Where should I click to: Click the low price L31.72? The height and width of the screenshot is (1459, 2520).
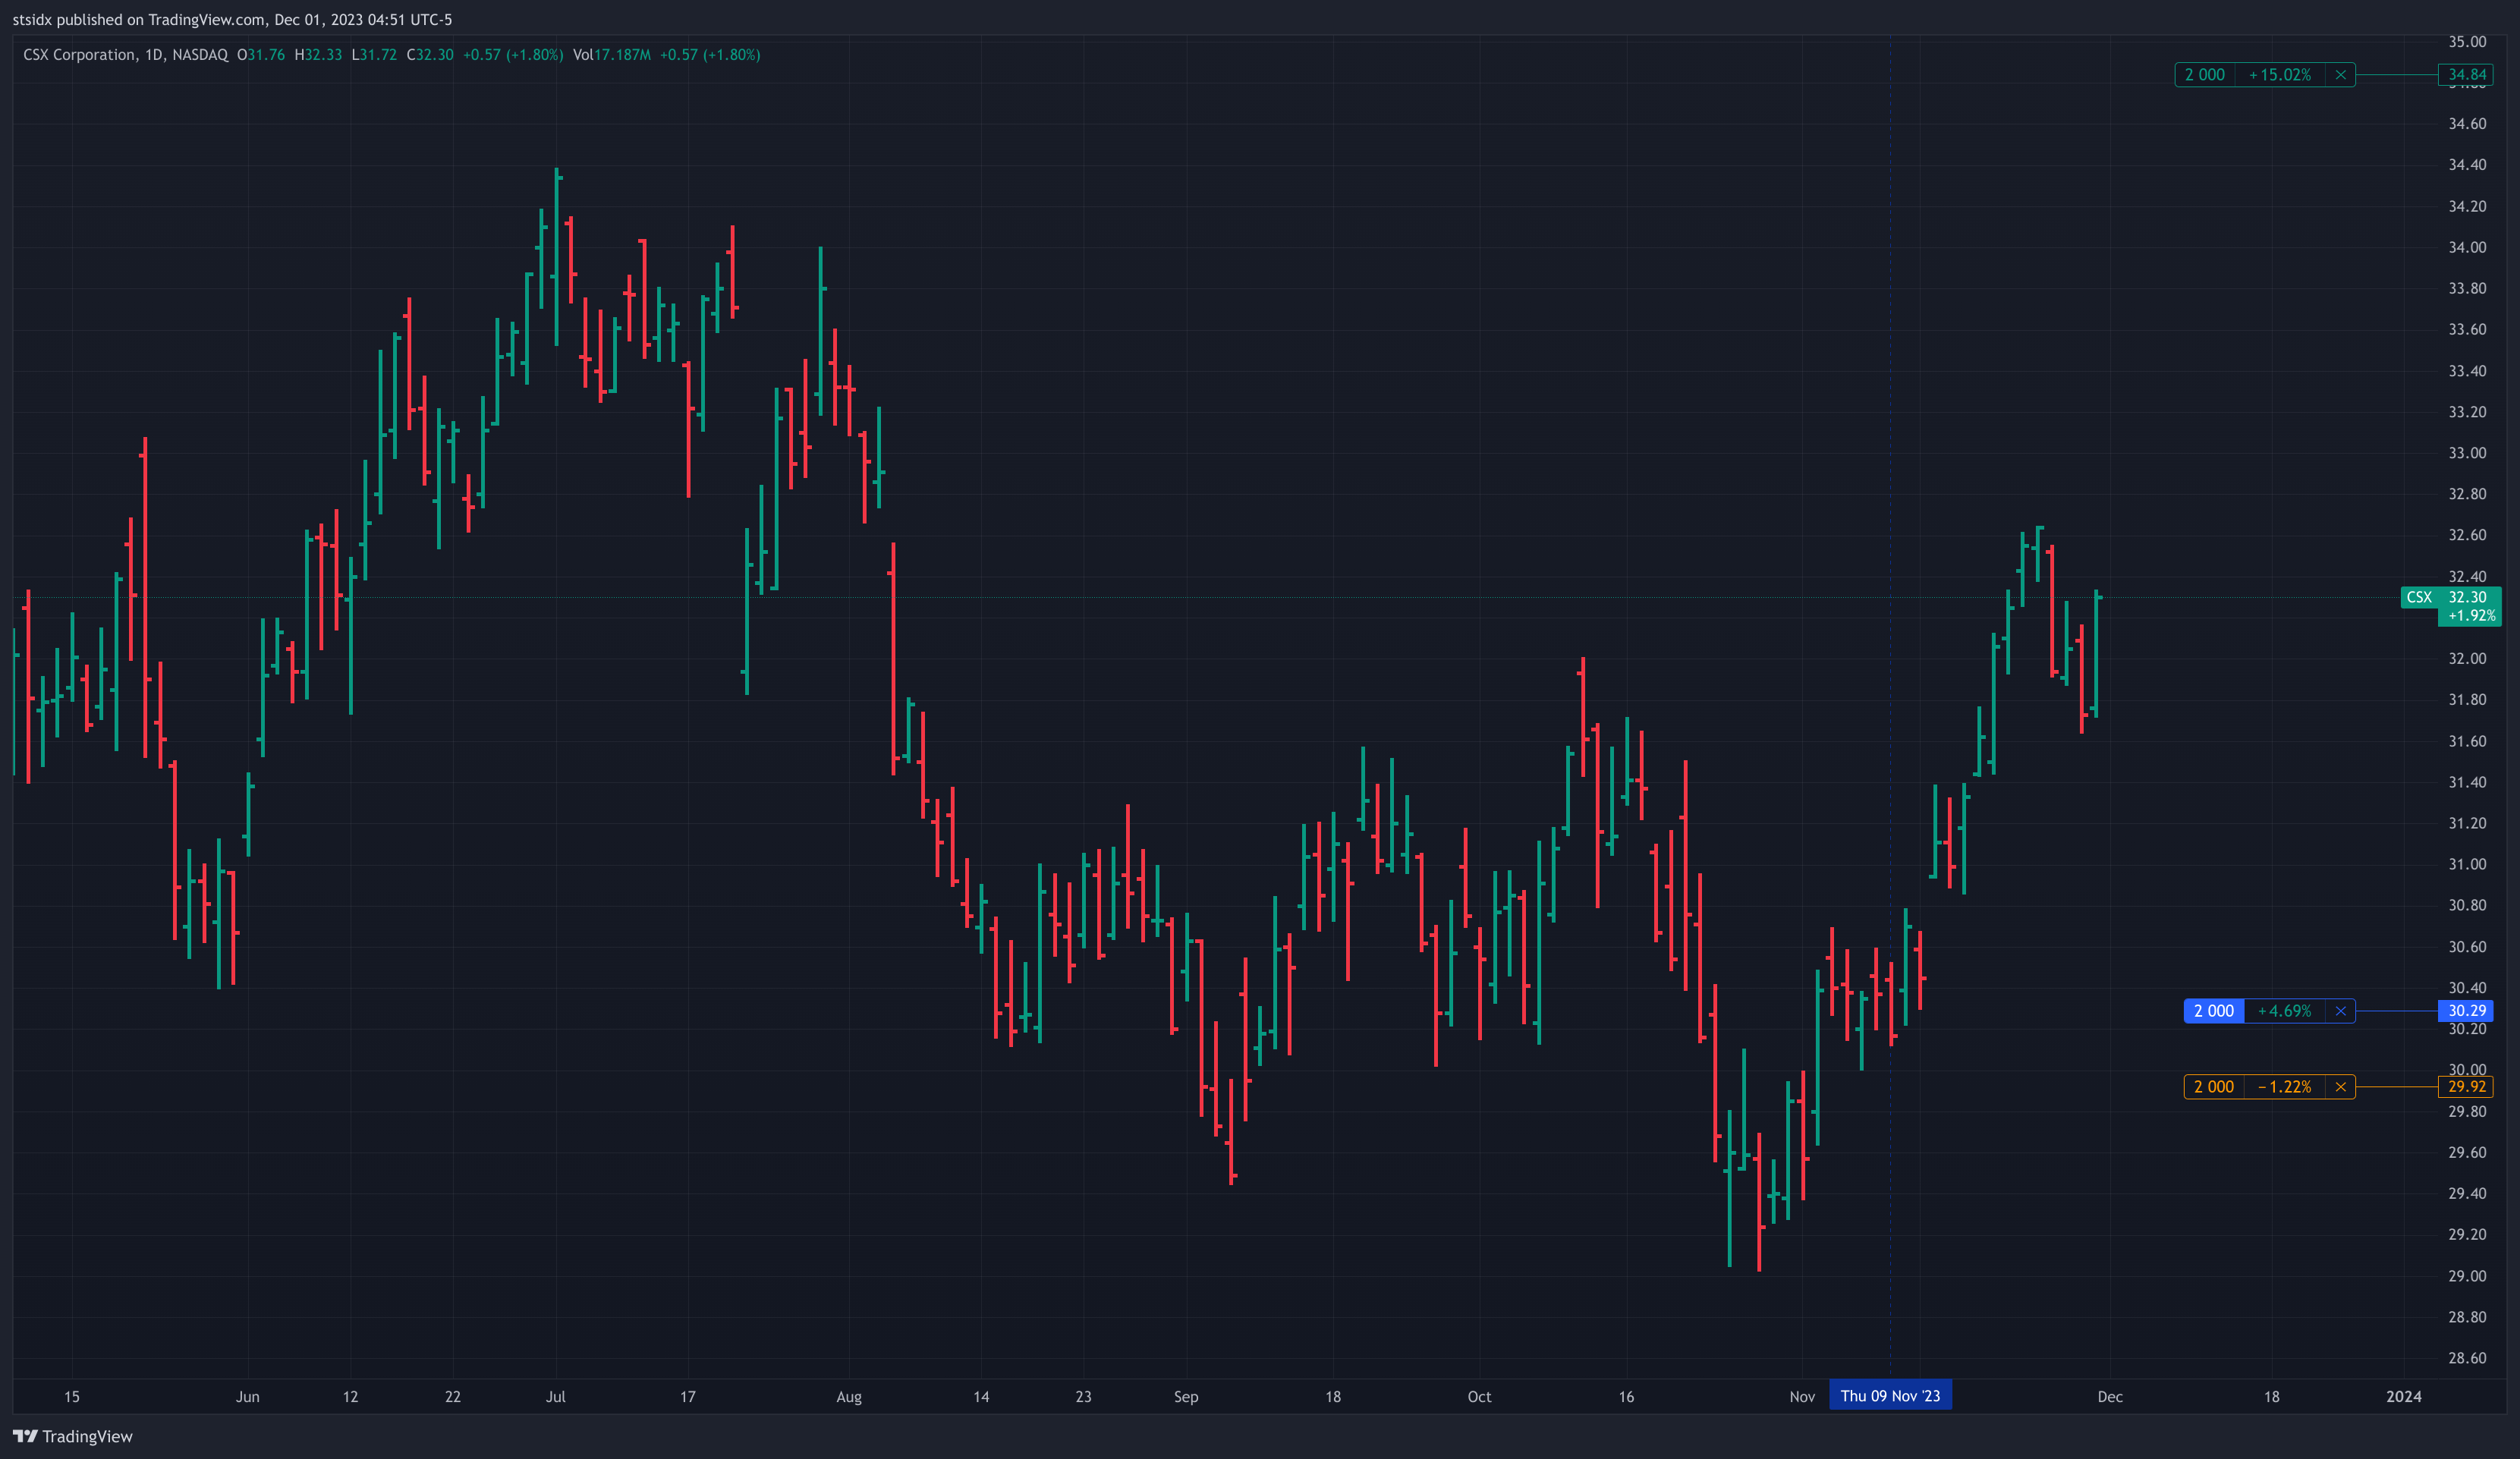click(x=374, y=55)
